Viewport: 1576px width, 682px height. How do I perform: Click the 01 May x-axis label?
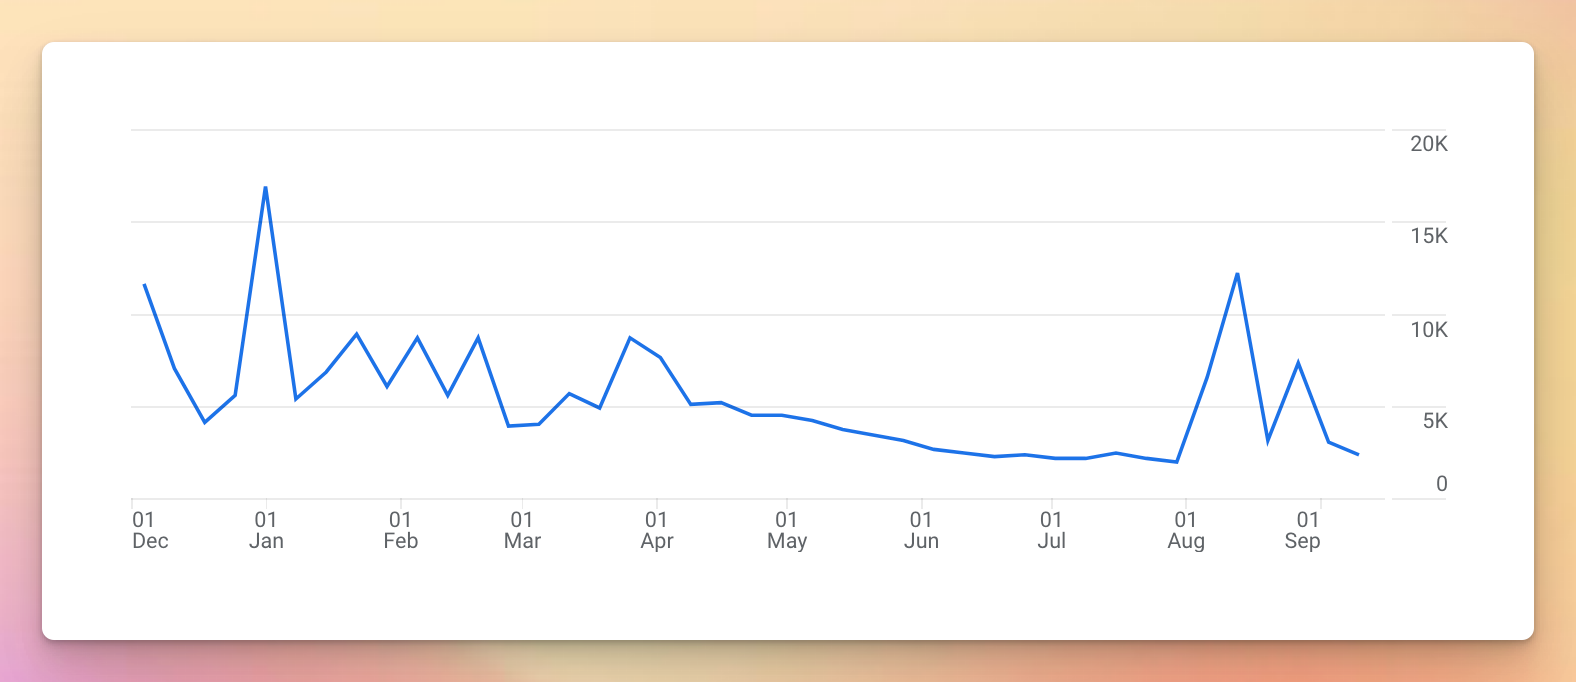787,530
